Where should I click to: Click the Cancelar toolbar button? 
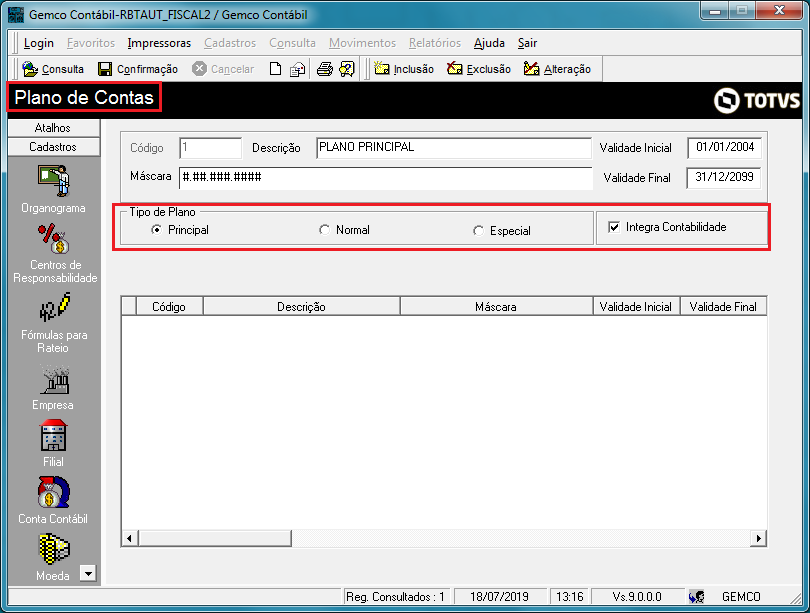(x=223, y=69)
